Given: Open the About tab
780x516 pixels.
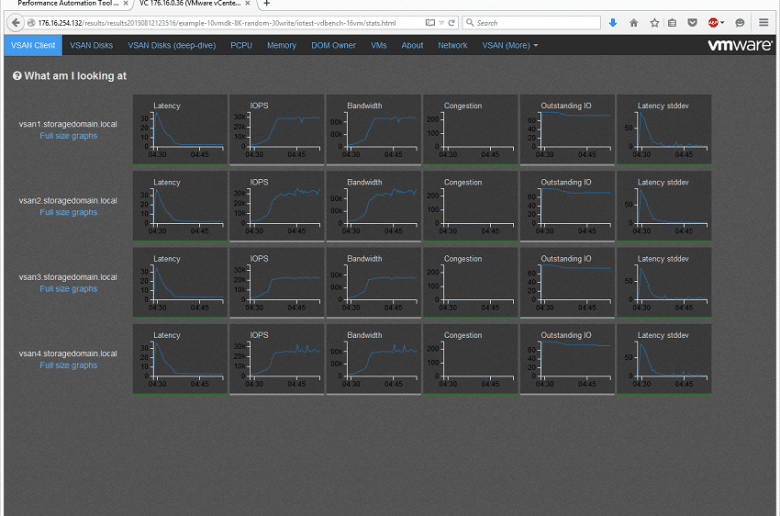Looking at the screenshot, I should click(412, 45).
